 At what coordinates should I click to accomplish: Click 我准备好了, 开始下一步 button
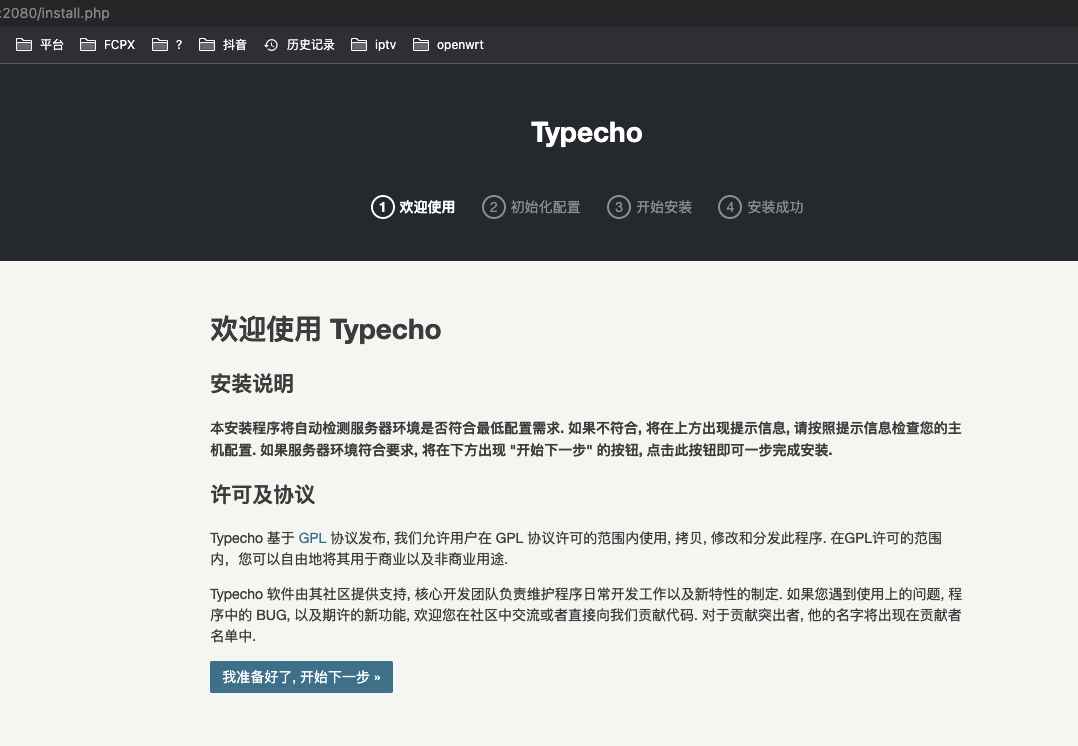(301, 677)
